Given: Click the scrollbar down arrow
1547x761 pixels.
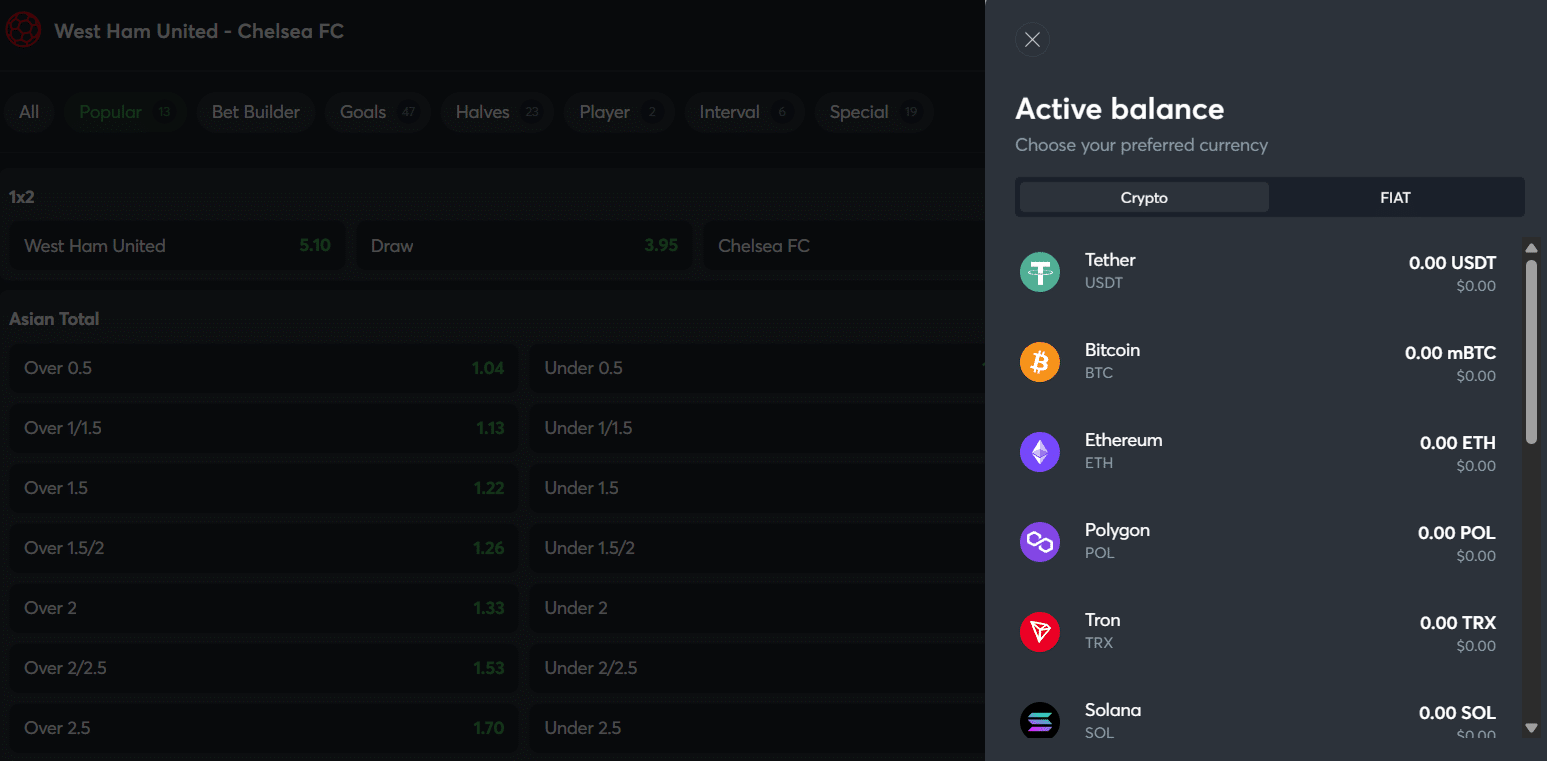Looking at the screenshot, I should (x=1531, y=727).
